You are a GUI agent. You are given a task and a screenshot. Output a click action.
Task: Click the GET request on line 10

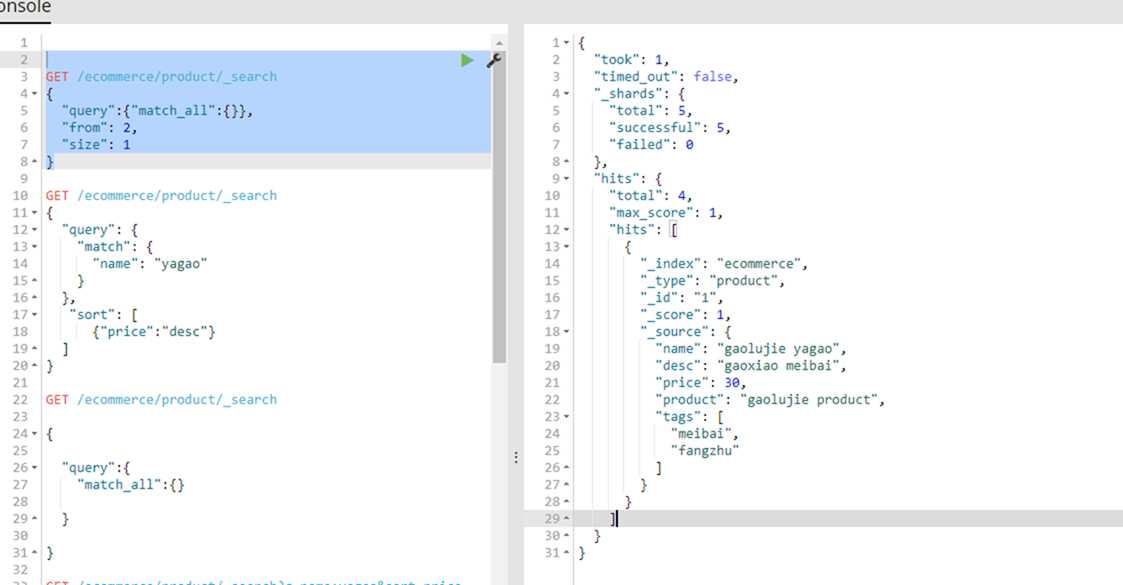point(161,195)
